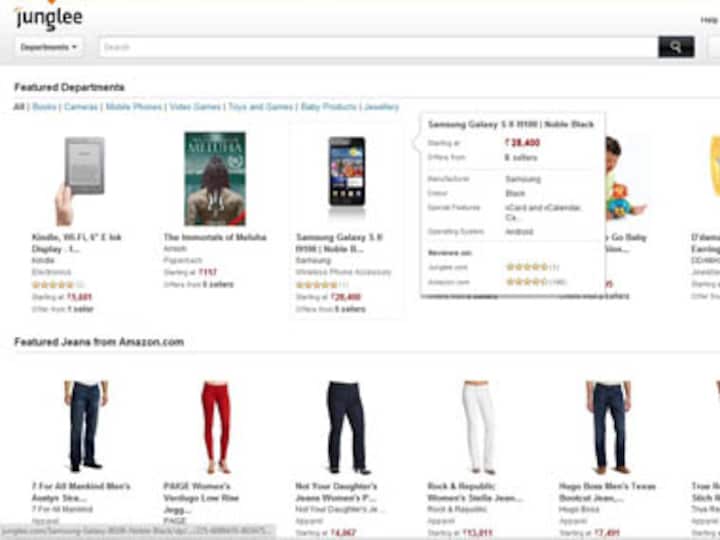Viewport: 720px width, 540px height.
Task: Select the Toys and Games filter
Action: coord(260,107)
